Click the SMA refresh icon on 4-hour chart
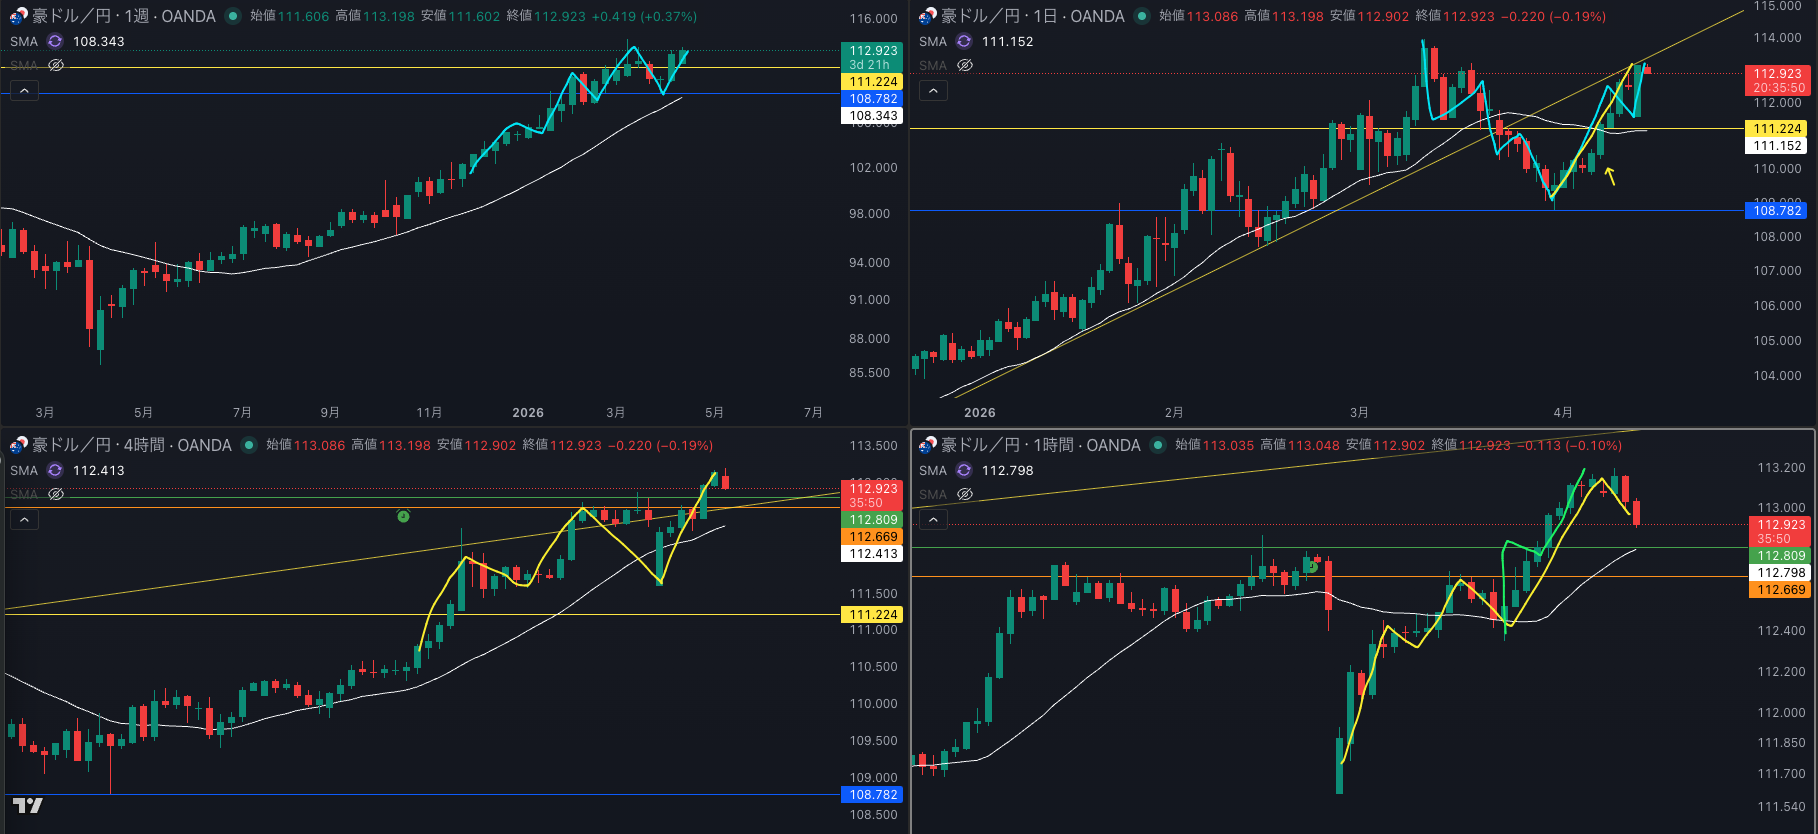 point(55,470)
